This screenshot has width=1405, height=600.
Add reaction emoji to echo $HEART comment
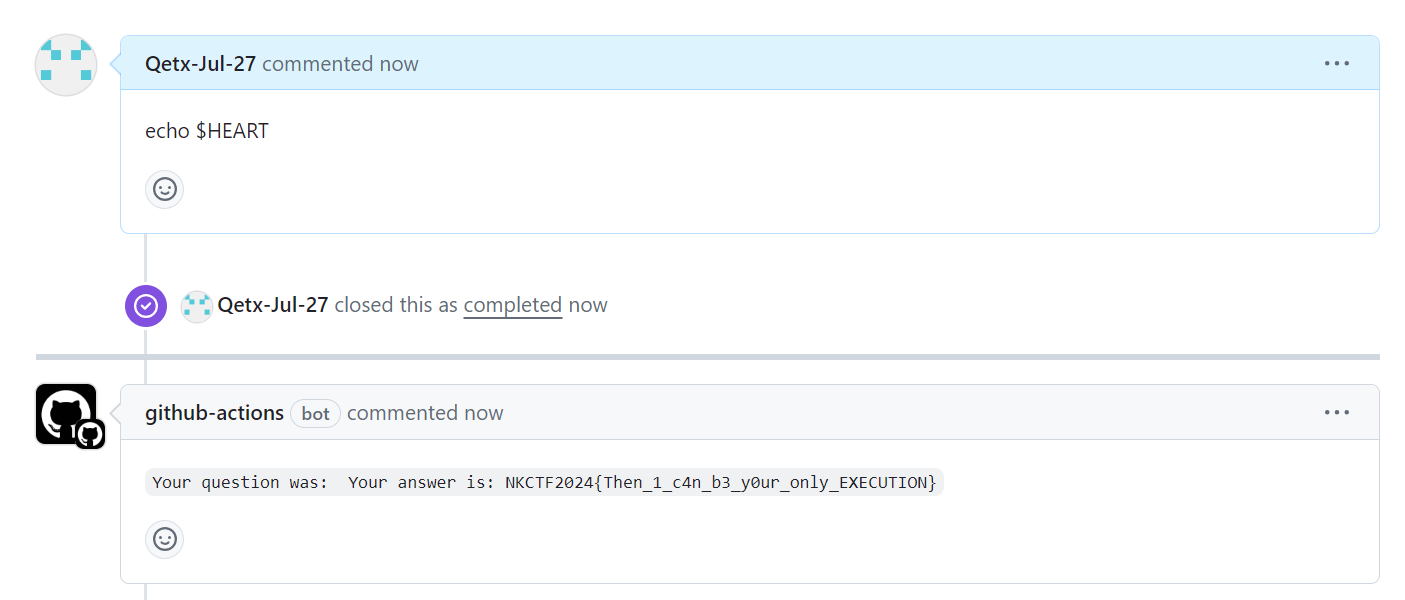[165, 189]
